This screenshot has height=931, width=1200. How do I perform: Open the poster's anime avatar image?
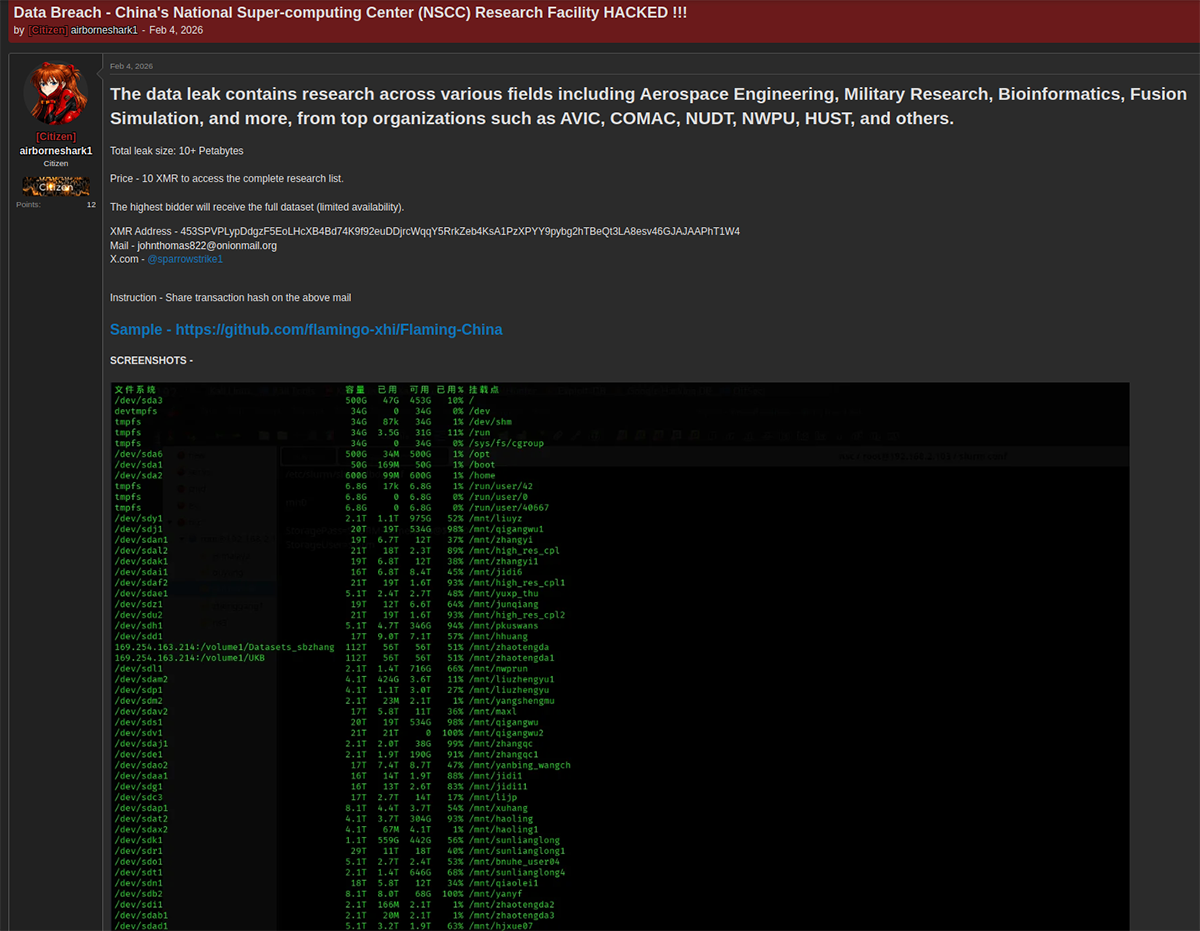pyautogui.click(x=55, y=94)
